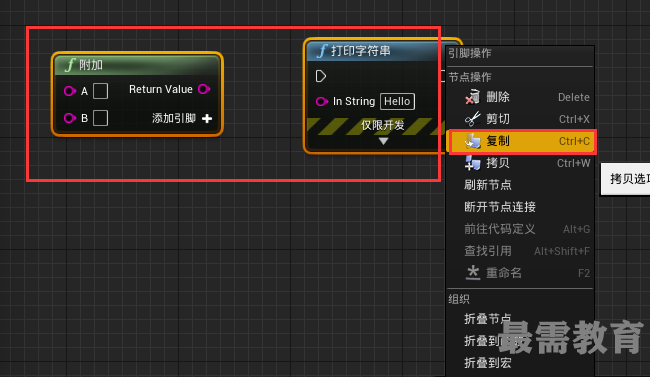Select 刷新节点 menu item

tap(520, 185)
